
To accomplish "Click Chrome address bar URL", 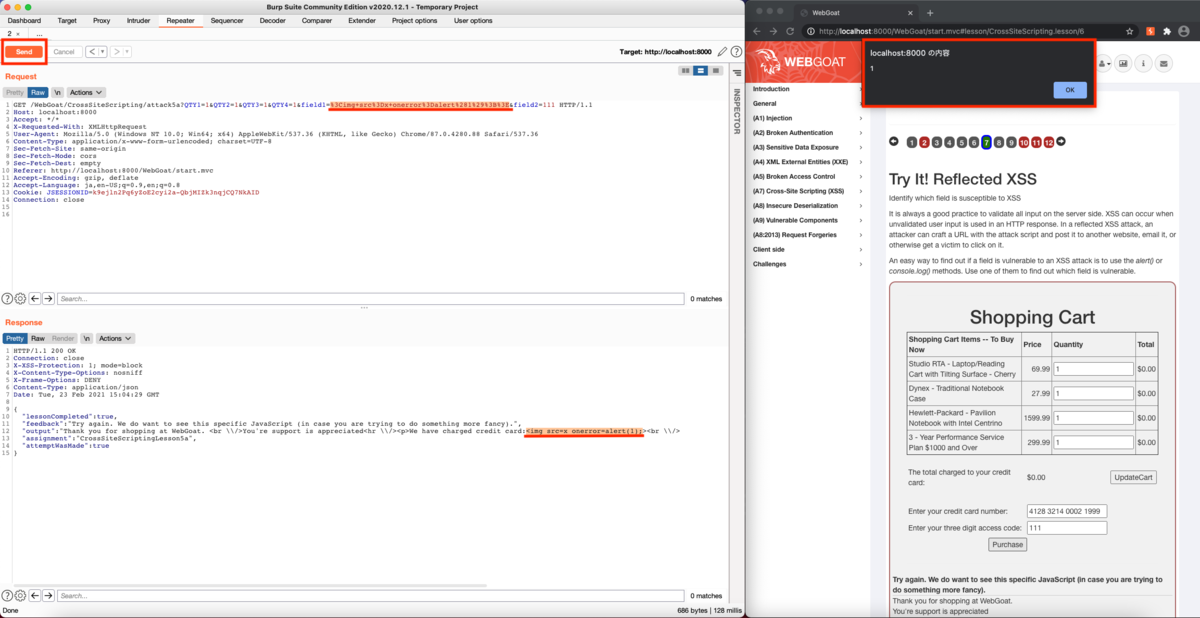I will [x=950, y=31].
